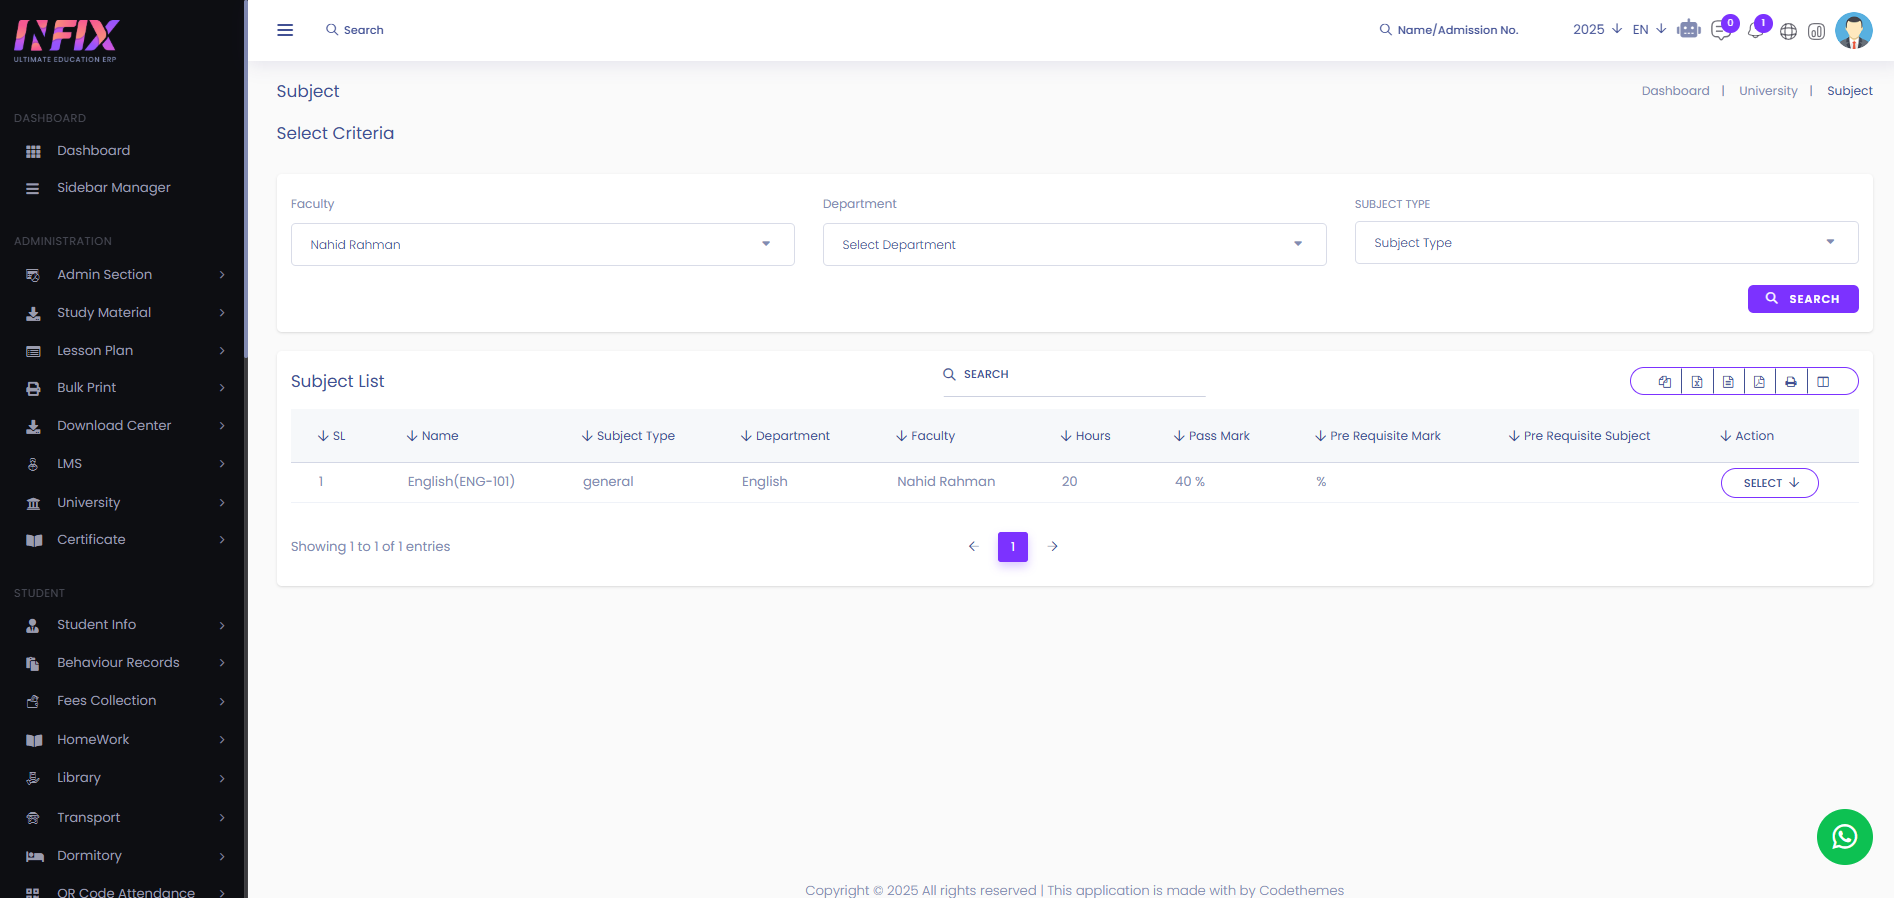Image resolution: width=1894 pixels, height=898 pixels.
Task: Click the Library icon in sidebar
Action: pos(33,779)
